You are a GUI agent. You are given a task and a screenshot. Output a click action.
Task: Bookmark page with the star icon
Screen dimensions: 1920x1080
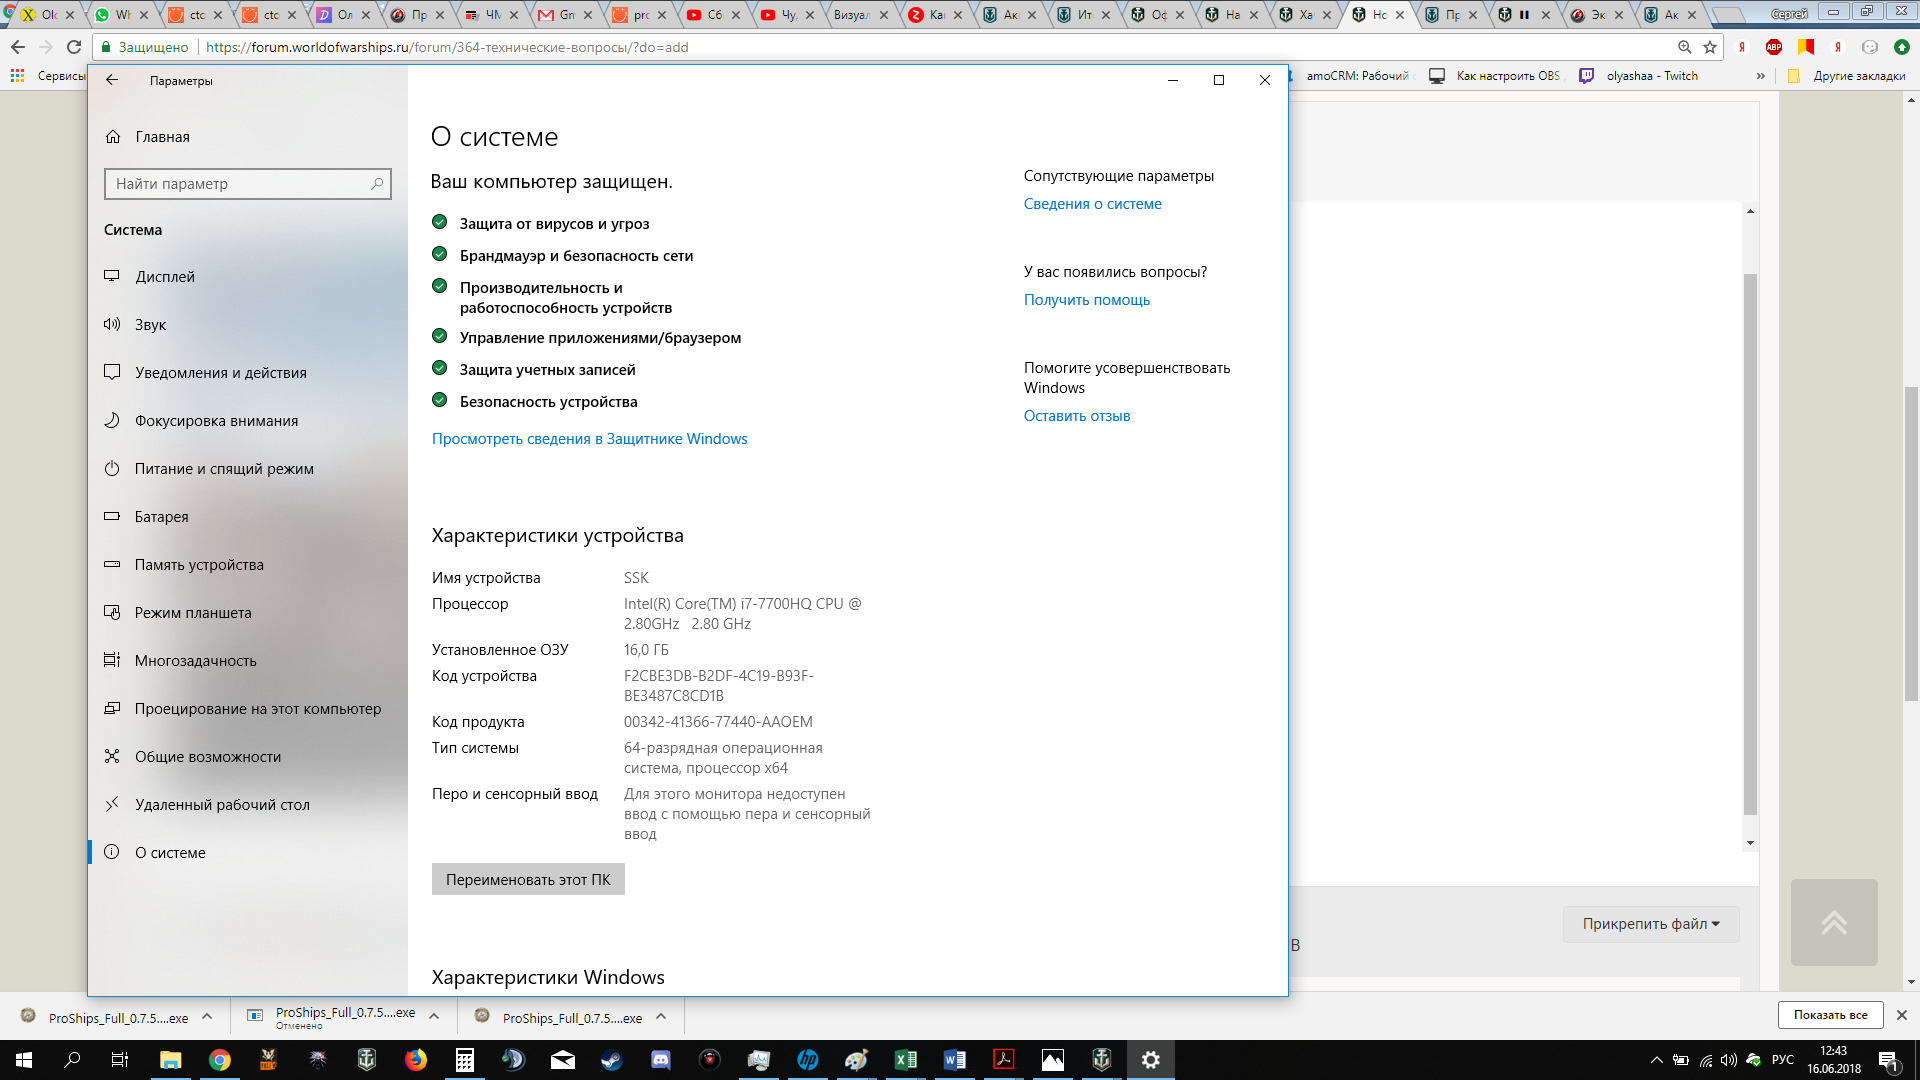pyautogui.click(x=1710, y=47)
